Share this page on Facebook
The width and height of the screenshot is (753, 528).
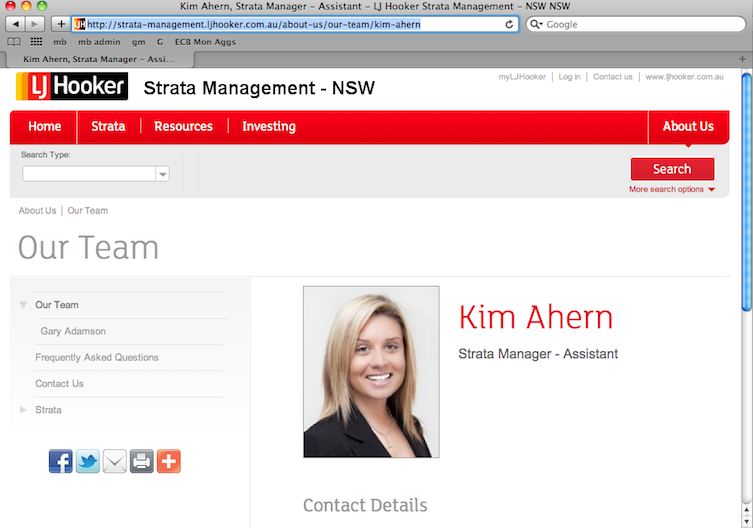tap(61, 461)
